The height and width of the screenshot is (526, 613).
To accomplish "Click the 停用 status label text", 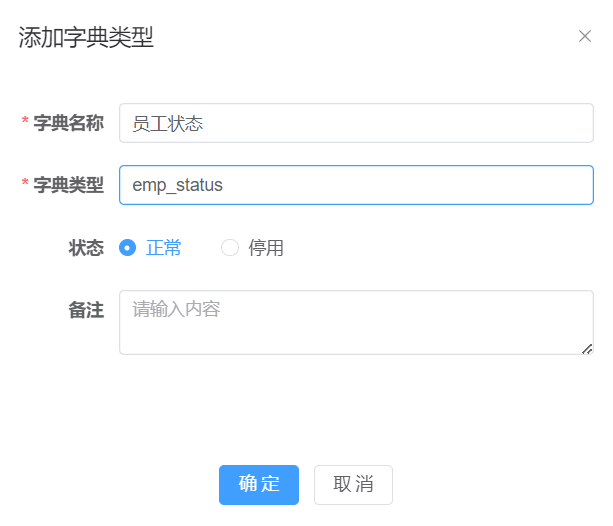I will [x=266, y=248].
